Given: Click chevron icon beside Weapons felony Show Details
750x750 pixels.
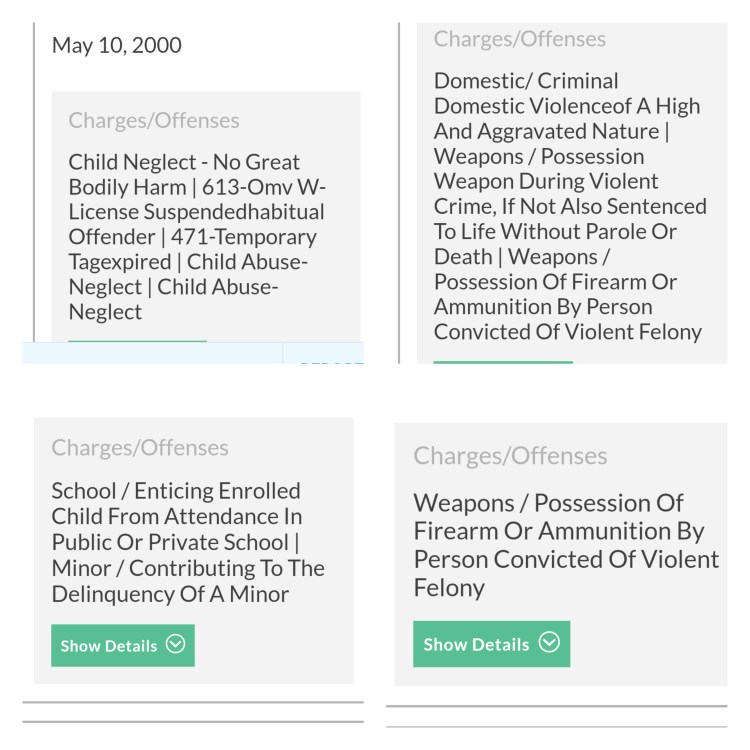Looking at the screenshot, I should [x=549, y=643].
